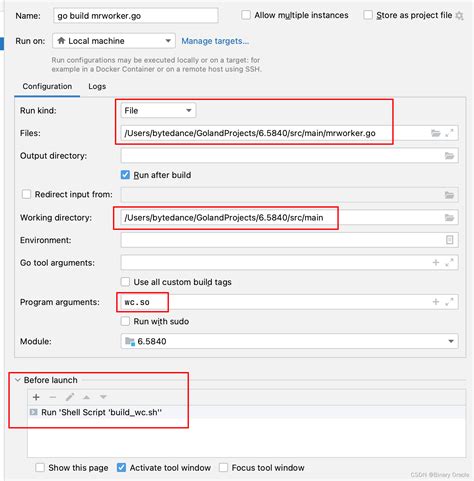Open the Run kind dropdown
The width and height of the screenshot is (474, 481).
point(158,110)
